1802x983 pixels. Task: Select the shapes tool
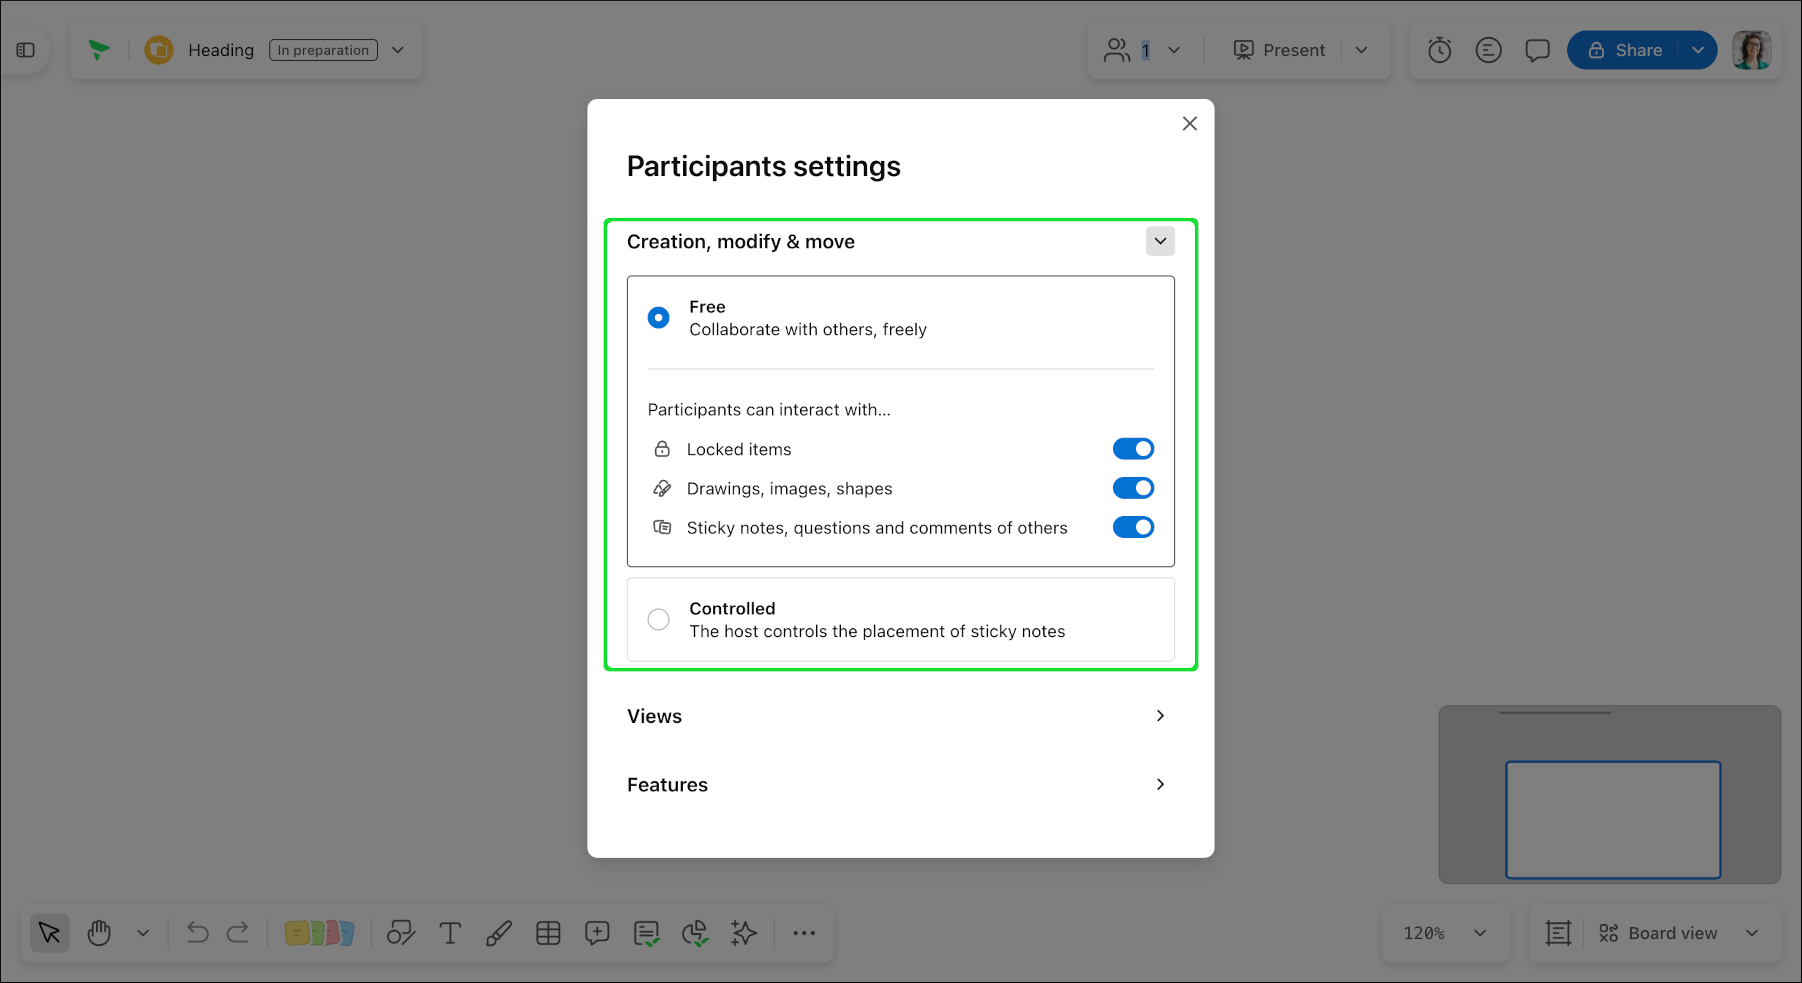[x=401, y=933]
